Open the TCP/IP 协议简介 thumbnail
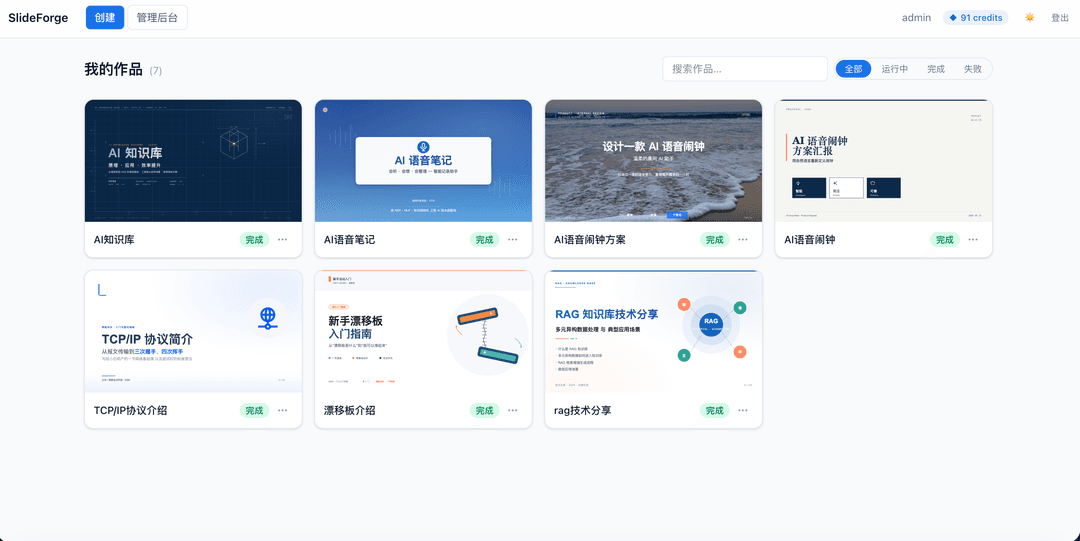This screenshot has width=1080, height=541. 193,331
